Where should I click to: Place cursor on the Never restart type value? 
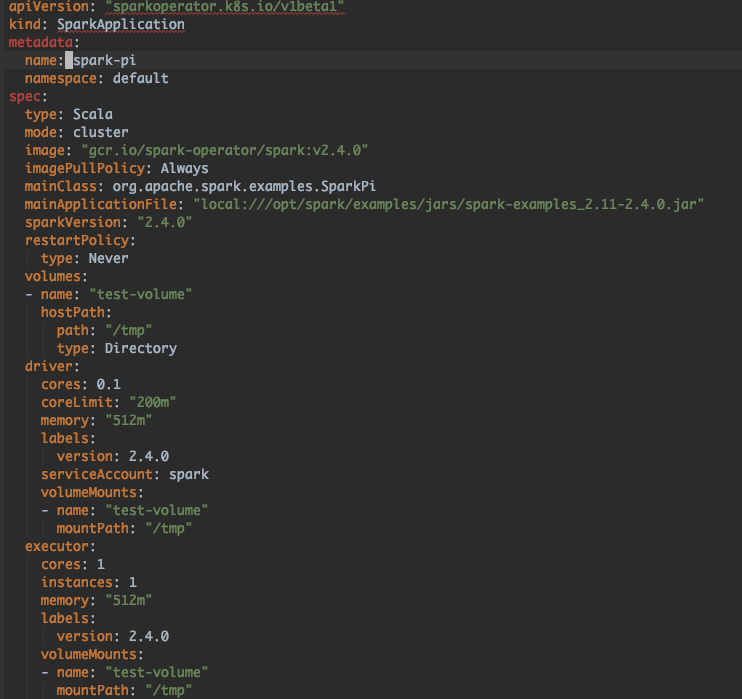click(108, 258)
